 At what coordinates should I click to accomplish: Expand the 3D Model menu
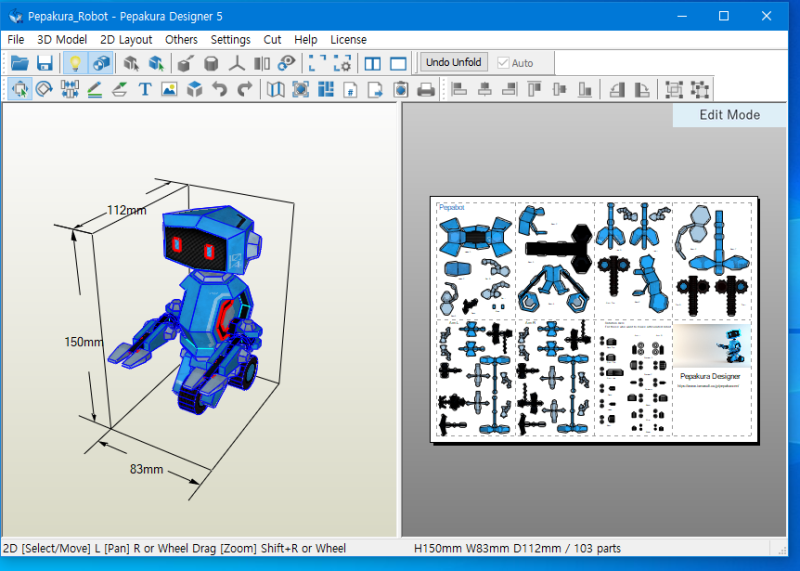[62, 40]
